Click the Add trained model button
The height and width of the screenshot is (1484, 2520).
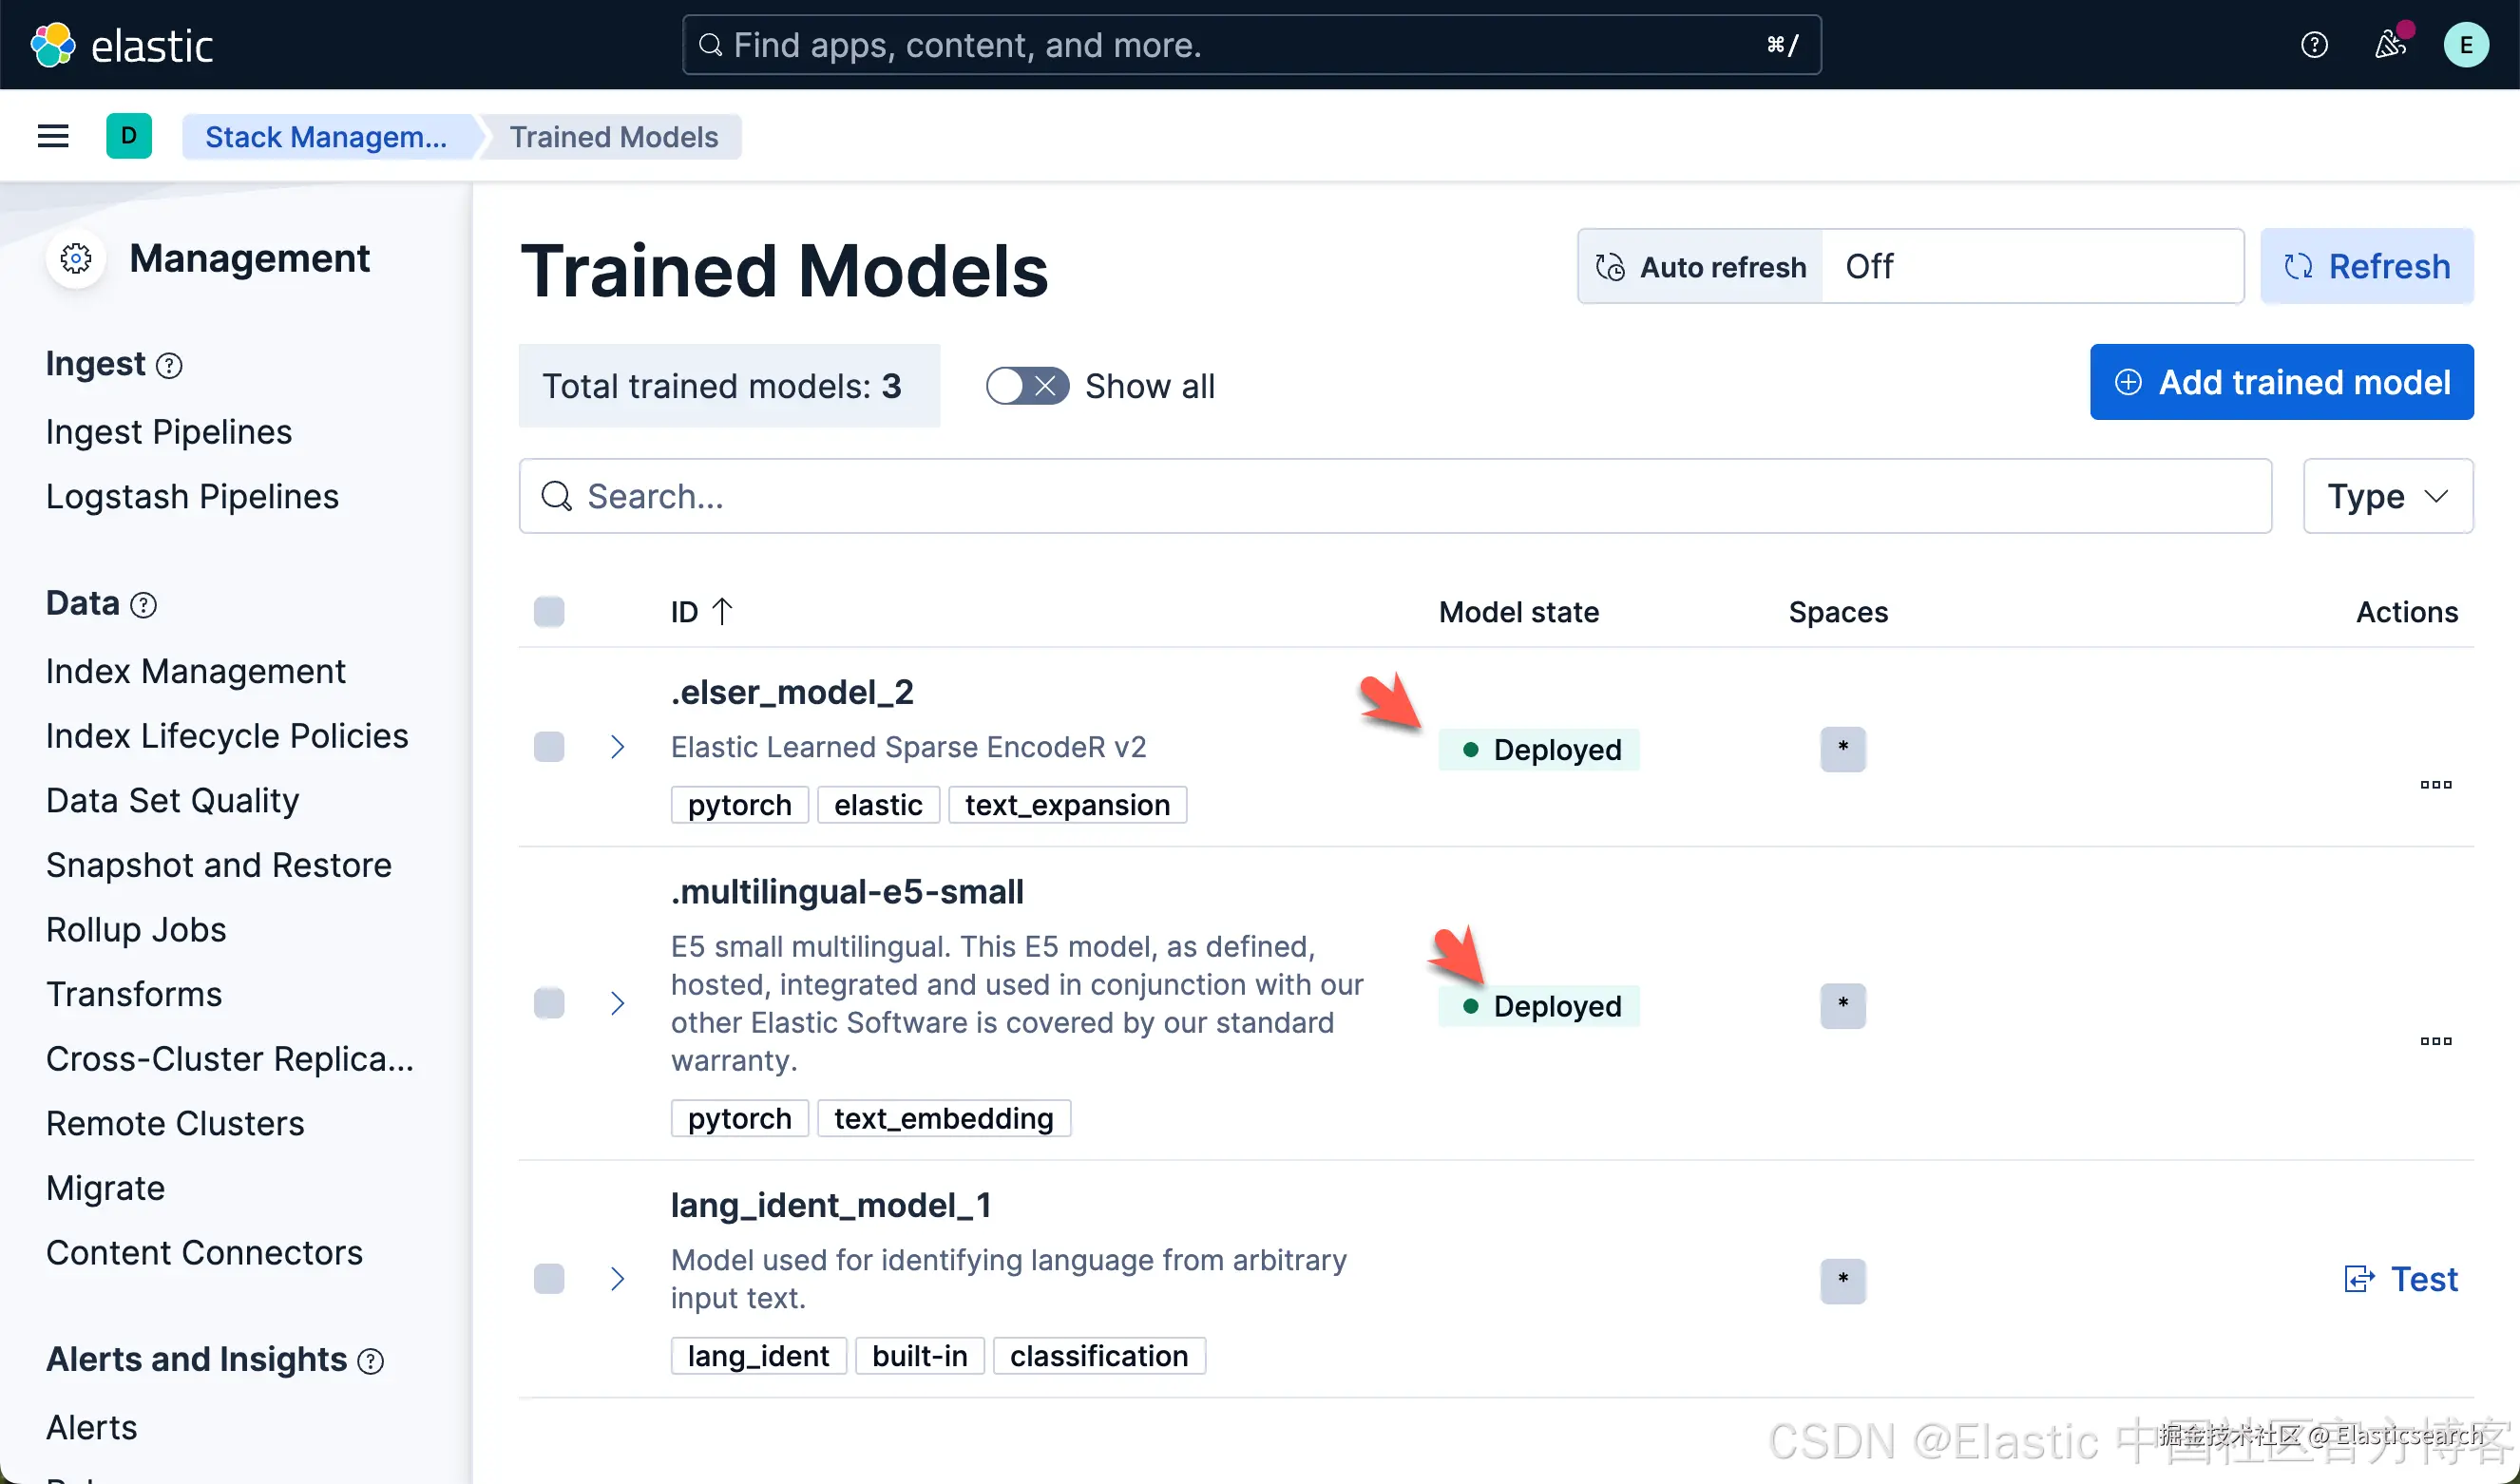pos(2281,382)
